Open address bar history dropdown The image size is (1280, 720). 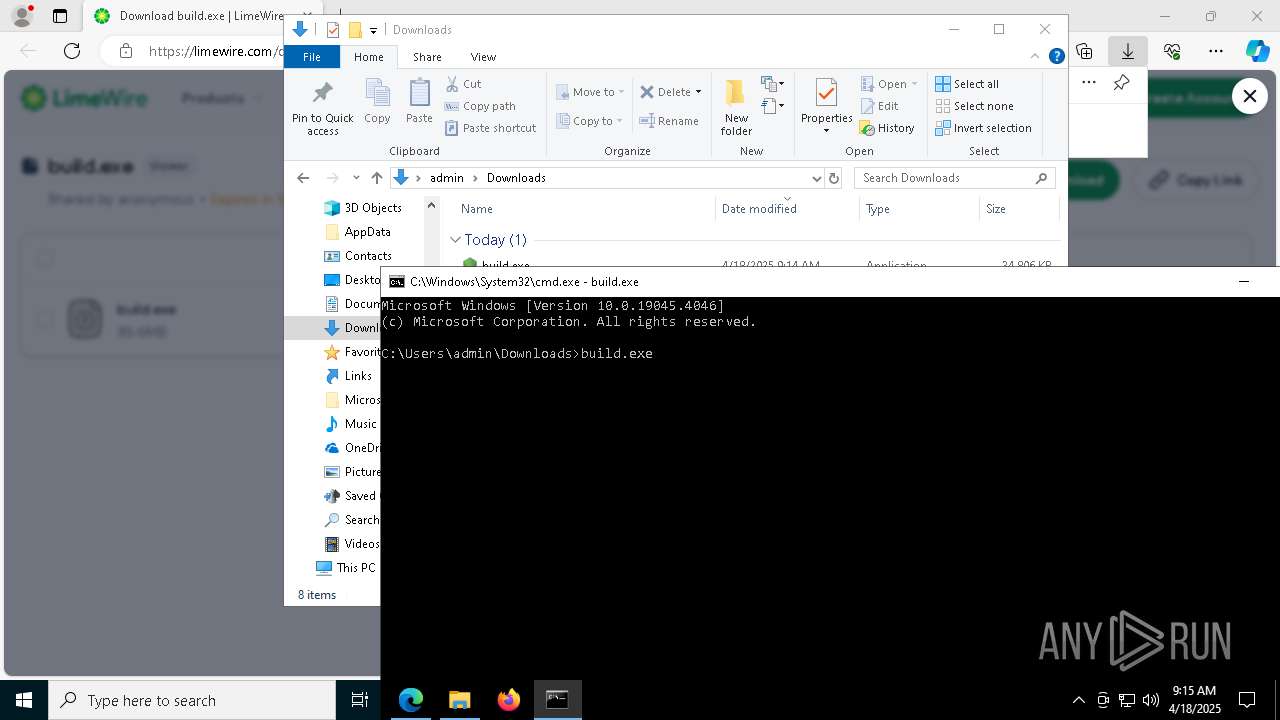tap(815, 178)
